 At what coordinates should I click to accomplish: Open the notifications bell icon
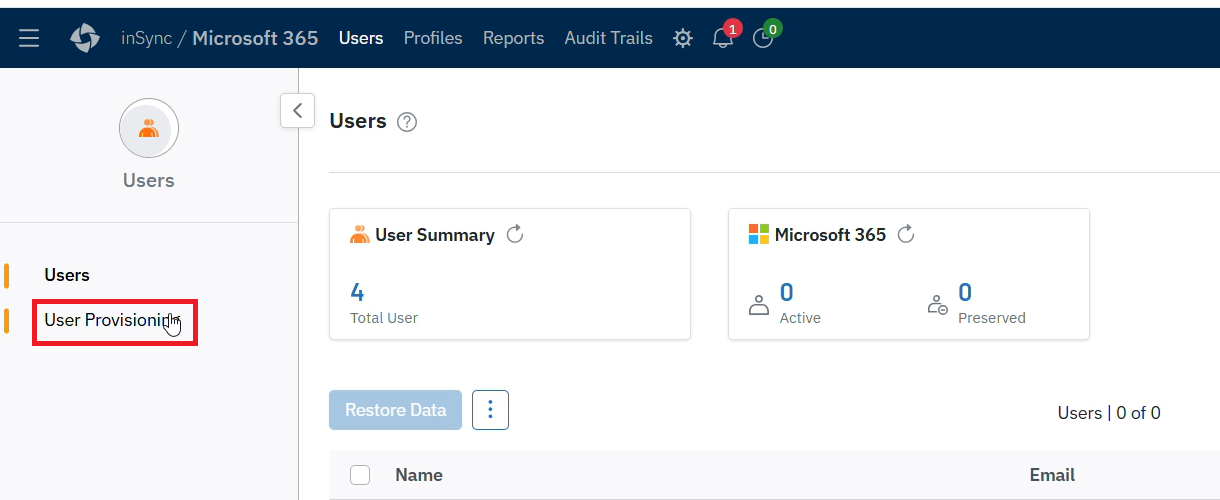(723, 38)
